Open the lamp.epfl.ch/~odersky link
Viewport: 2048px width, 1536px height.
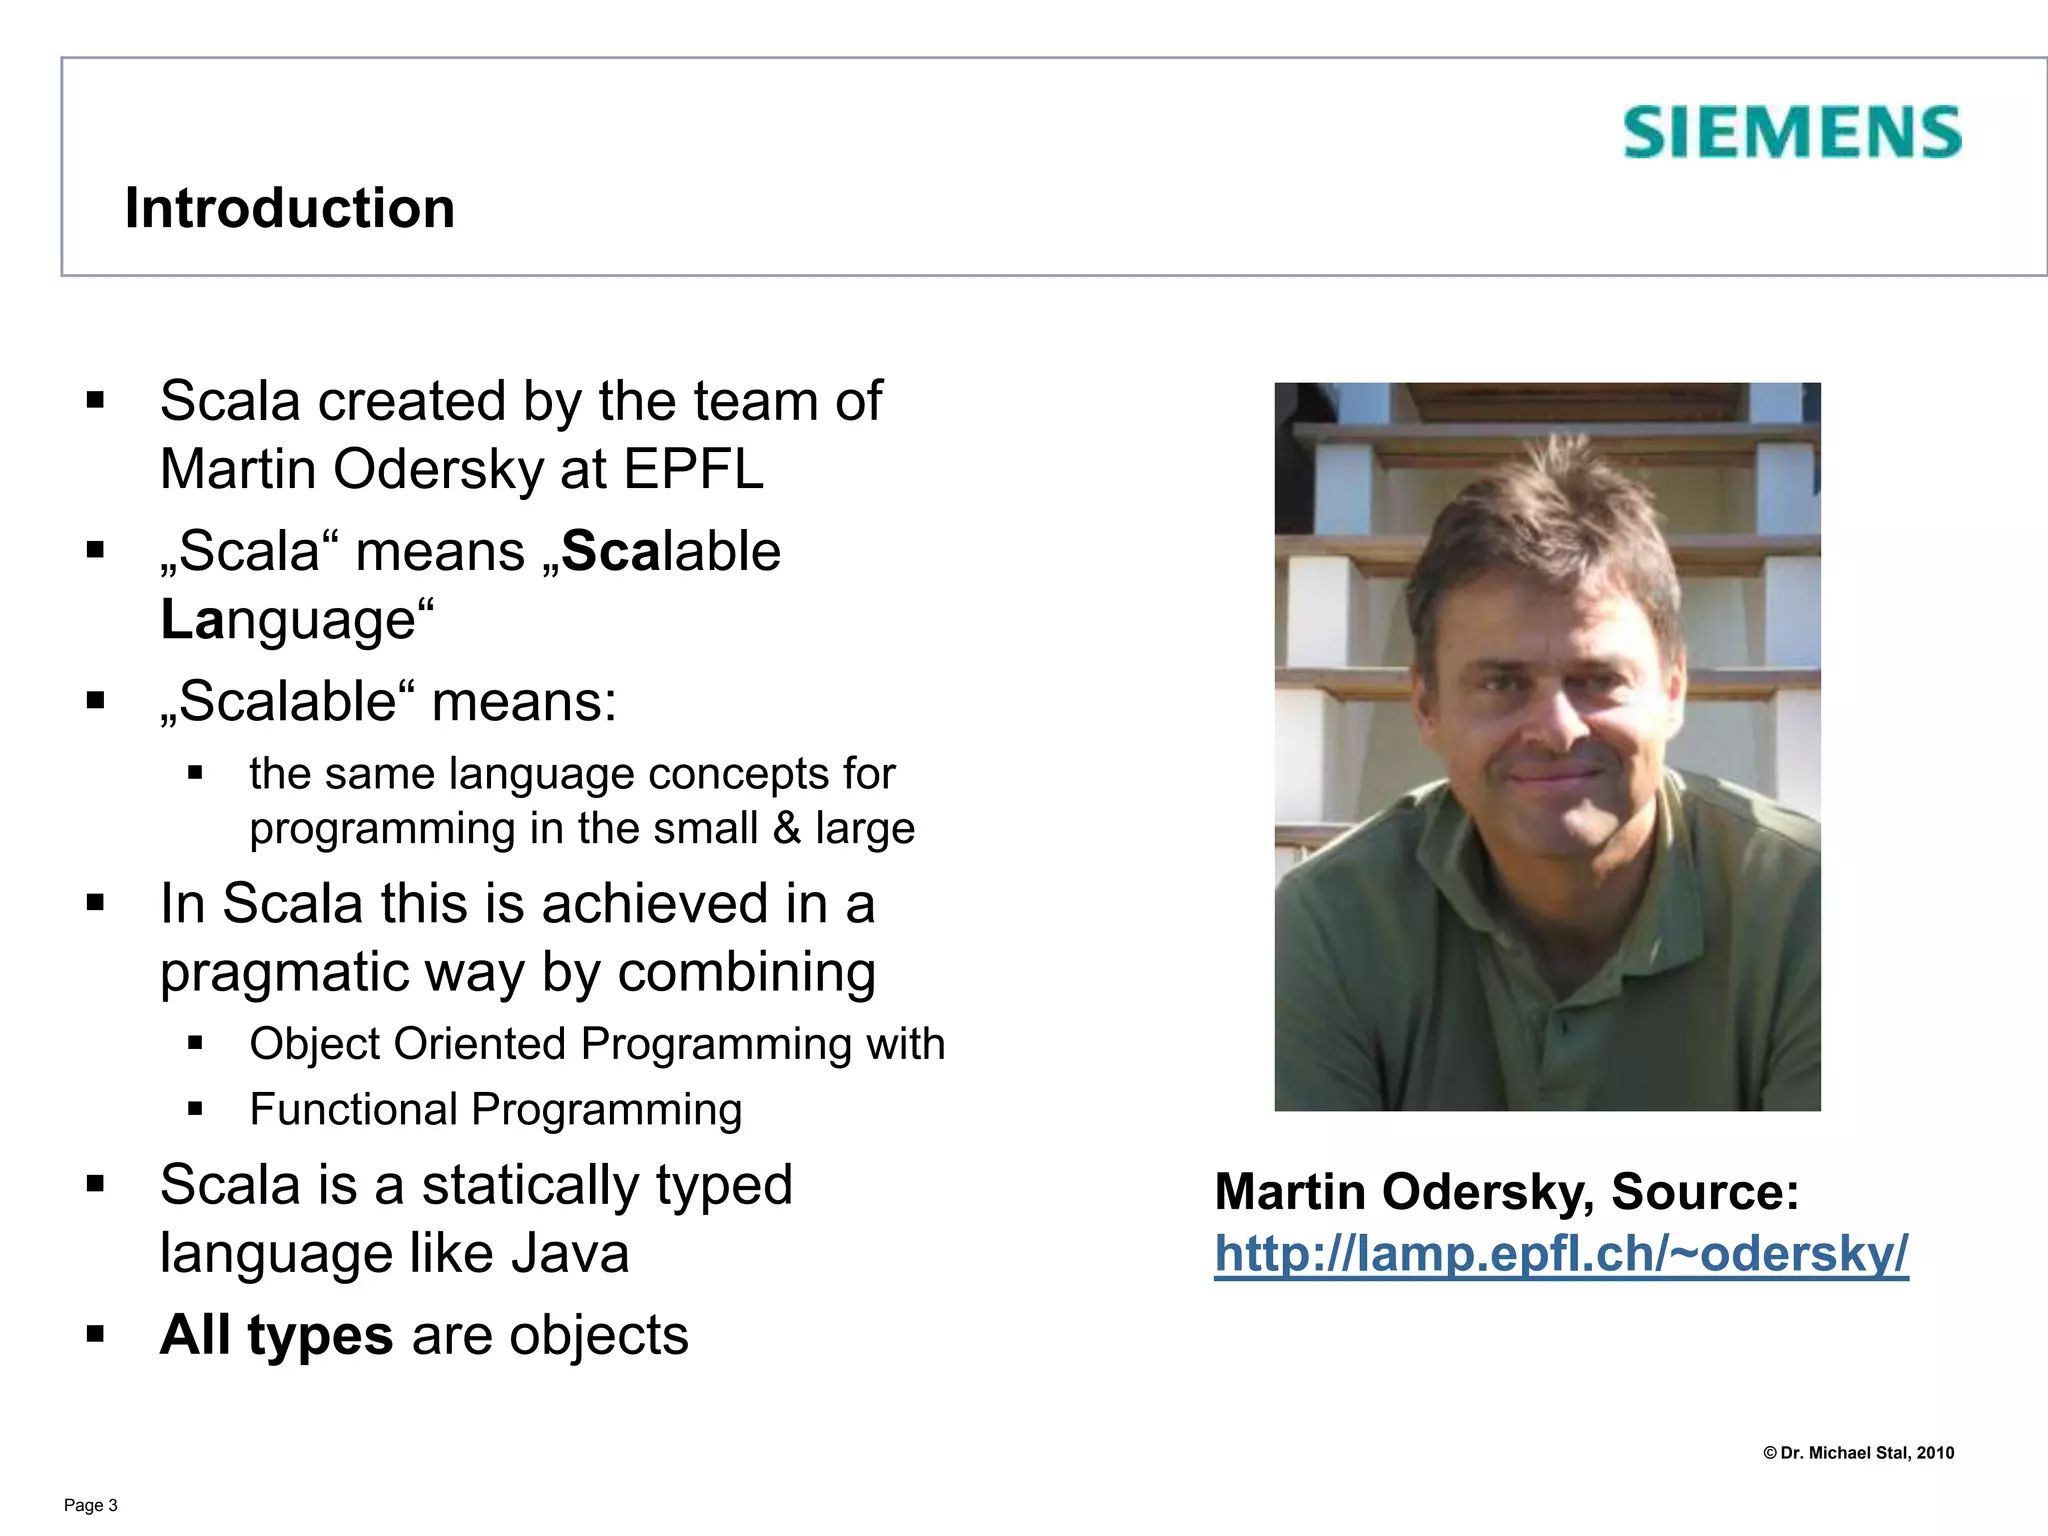click(1561, 1253)
